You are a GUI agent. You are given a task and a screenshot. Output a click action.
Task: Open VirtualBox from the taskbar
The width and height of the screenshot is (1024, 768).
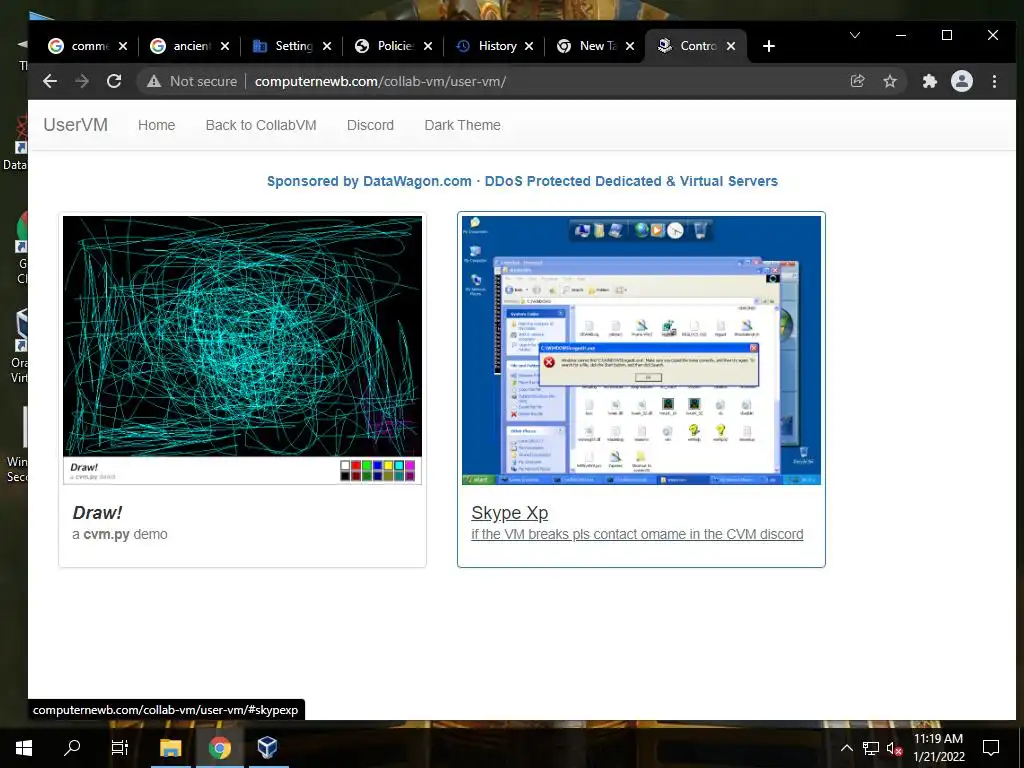(268, 748)
